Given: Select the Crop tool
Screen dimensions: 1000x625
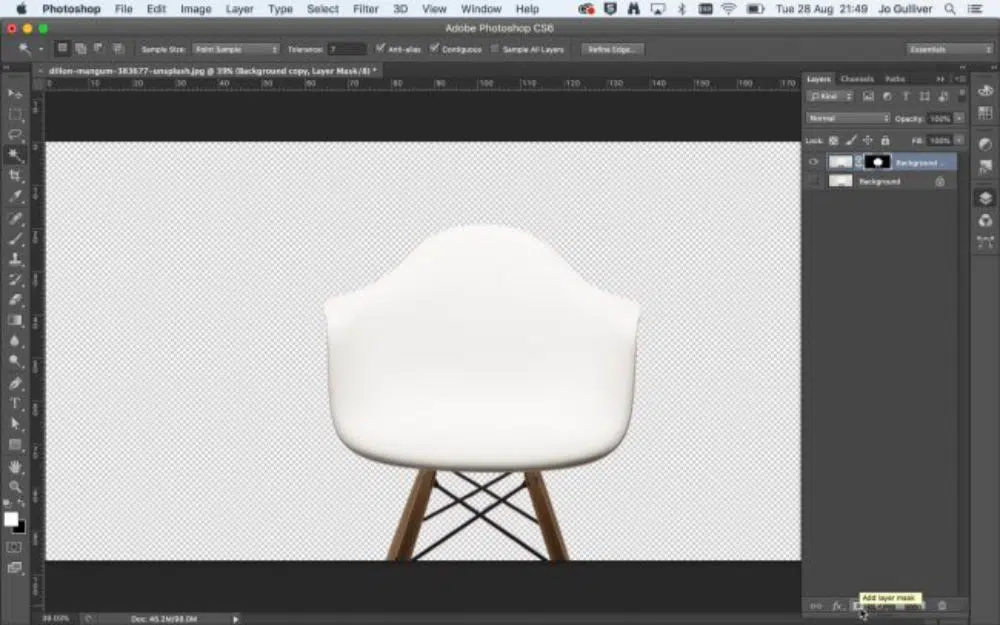Looking at the screenshot, I should pos(16,176).
